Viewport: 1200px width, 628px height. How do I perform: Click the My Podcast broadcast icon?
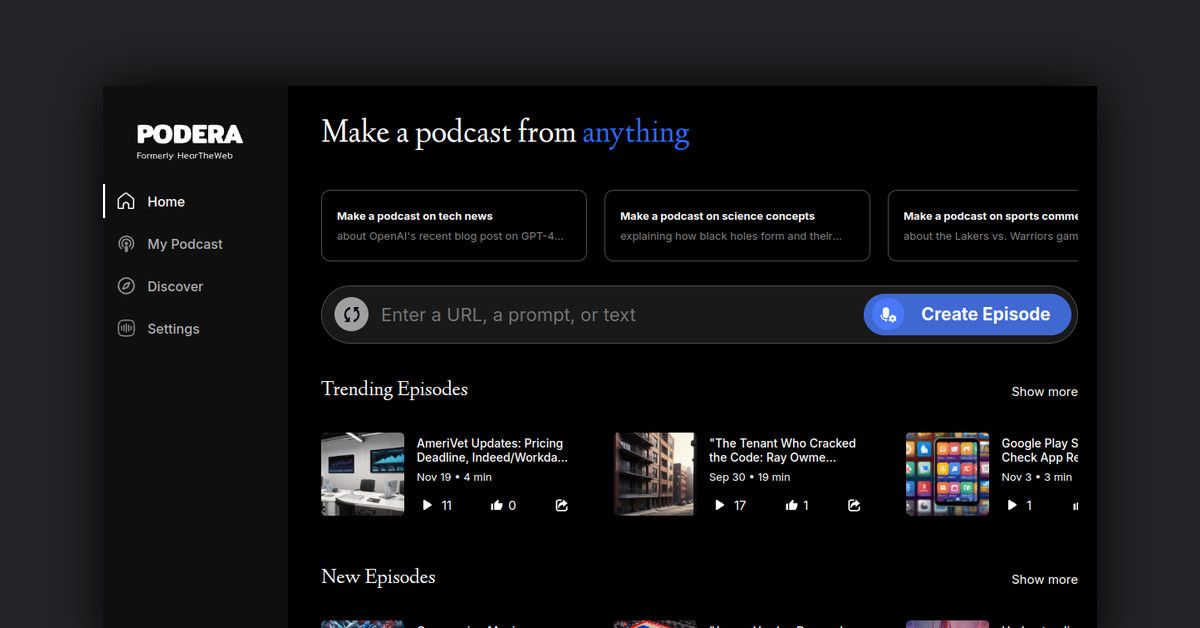(126, 244)
